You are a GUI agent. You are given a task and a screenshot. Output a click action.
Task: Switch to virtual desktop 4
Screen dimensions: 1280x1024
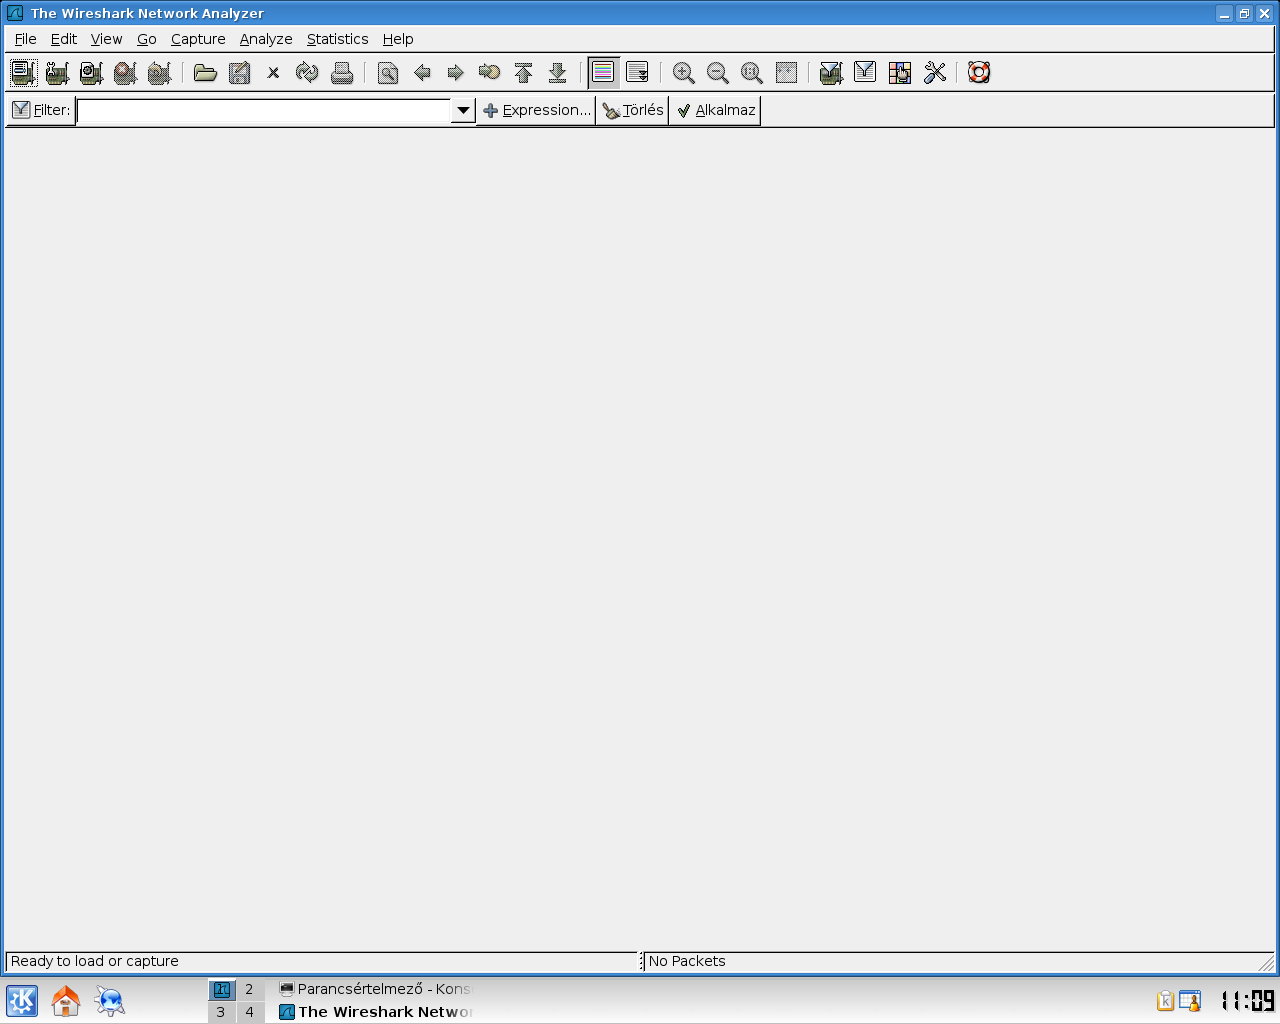(x=250, y=1012)
